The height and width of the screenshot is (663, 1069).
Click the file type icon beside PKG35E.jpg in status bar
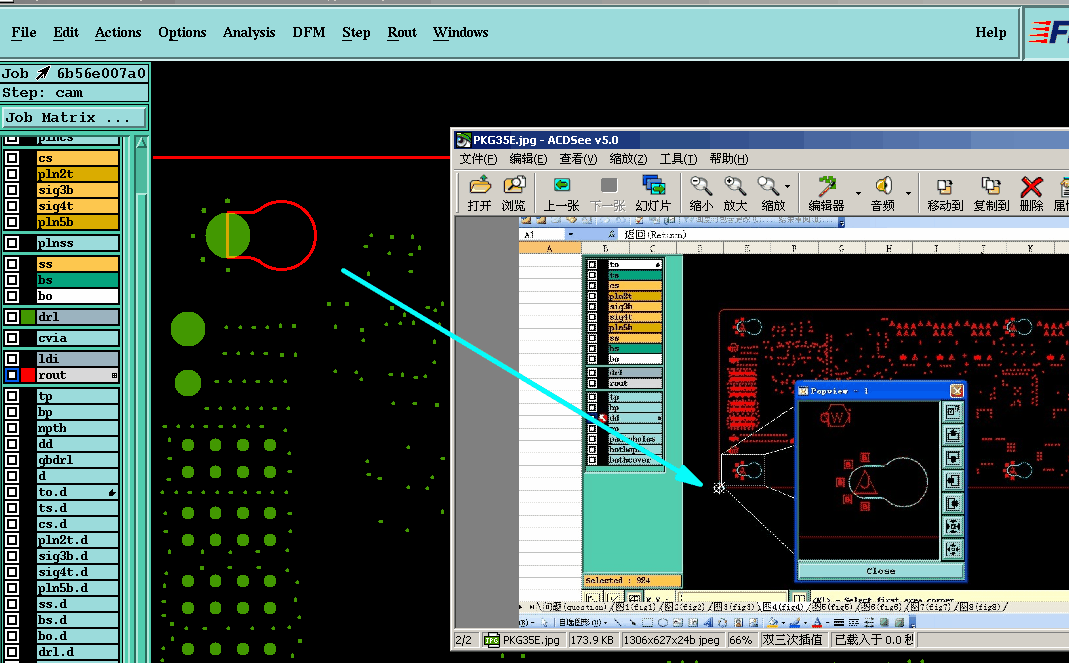[x=492, y=640]
